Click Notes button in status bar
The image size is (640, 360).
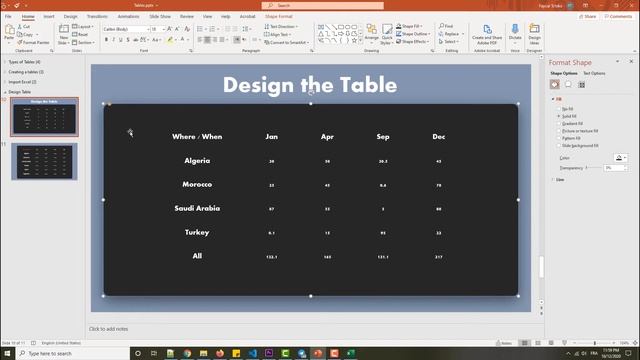coord(504,343)
